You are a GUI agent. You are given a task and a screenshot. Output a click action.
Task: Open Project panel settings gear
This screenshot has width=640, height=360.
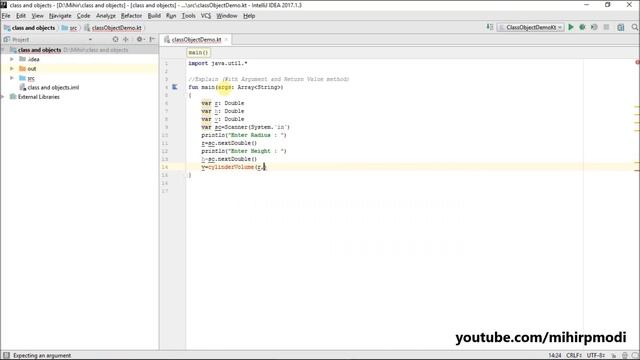(140, 39)
